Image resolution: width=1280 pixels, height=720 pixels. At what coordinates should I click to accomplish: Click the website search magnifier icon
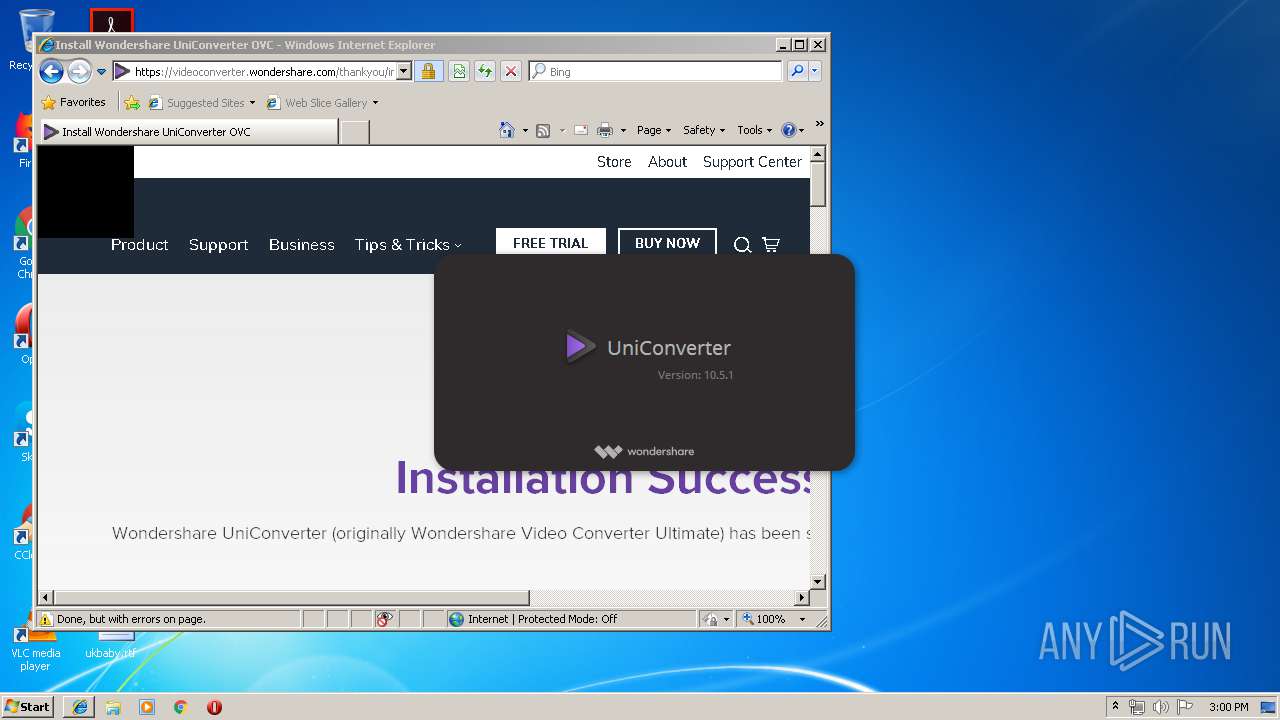(x=742, y=245)
